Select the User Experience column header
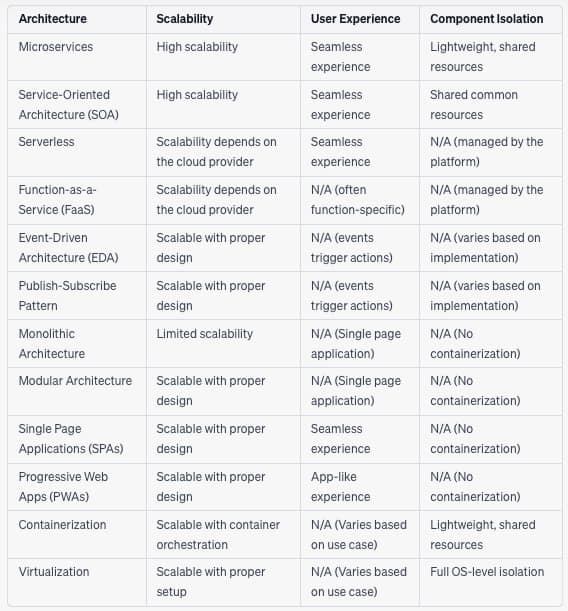The width and height of the screenshot is (568, 611). click(355, 19)
